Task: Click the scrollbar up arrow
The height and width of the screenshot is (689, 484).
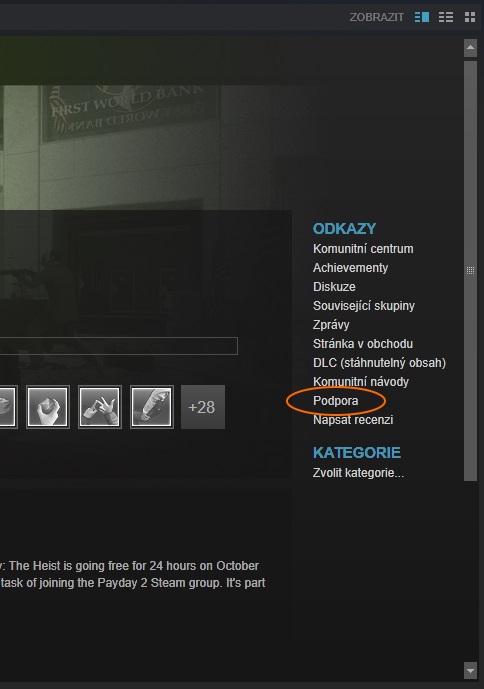Action: (470, 47)
